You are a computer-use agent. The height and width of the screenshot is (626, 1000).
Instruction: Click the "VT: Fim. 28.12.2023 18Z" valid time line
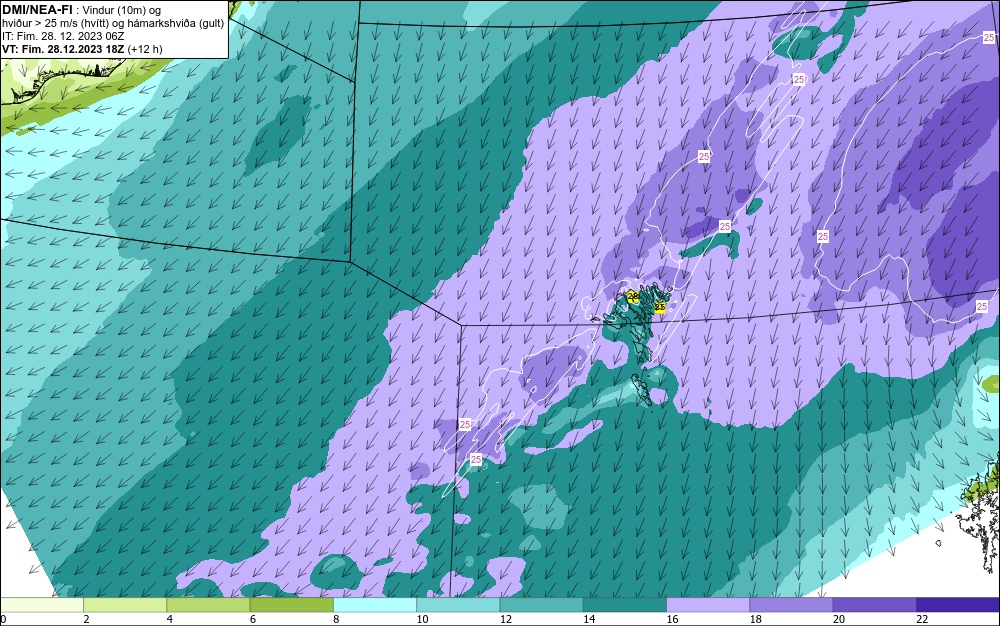tap(63, 49)
